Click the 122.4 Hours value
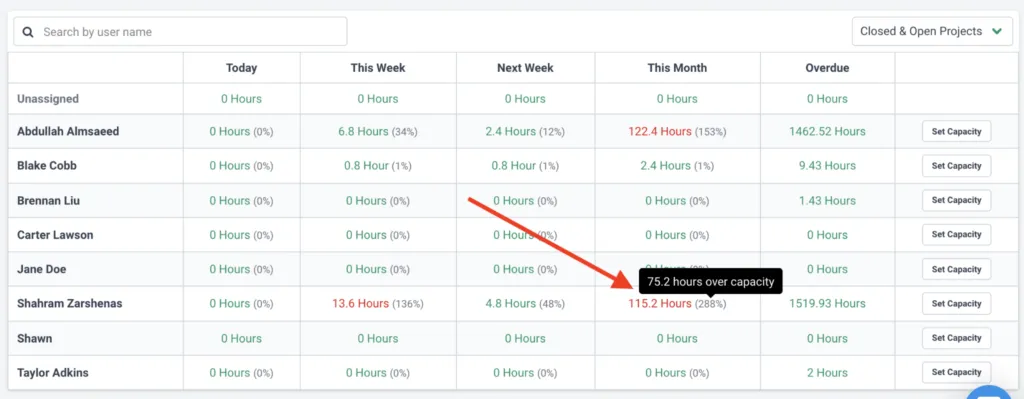The image size is (1024, 399). coord(660,131)
